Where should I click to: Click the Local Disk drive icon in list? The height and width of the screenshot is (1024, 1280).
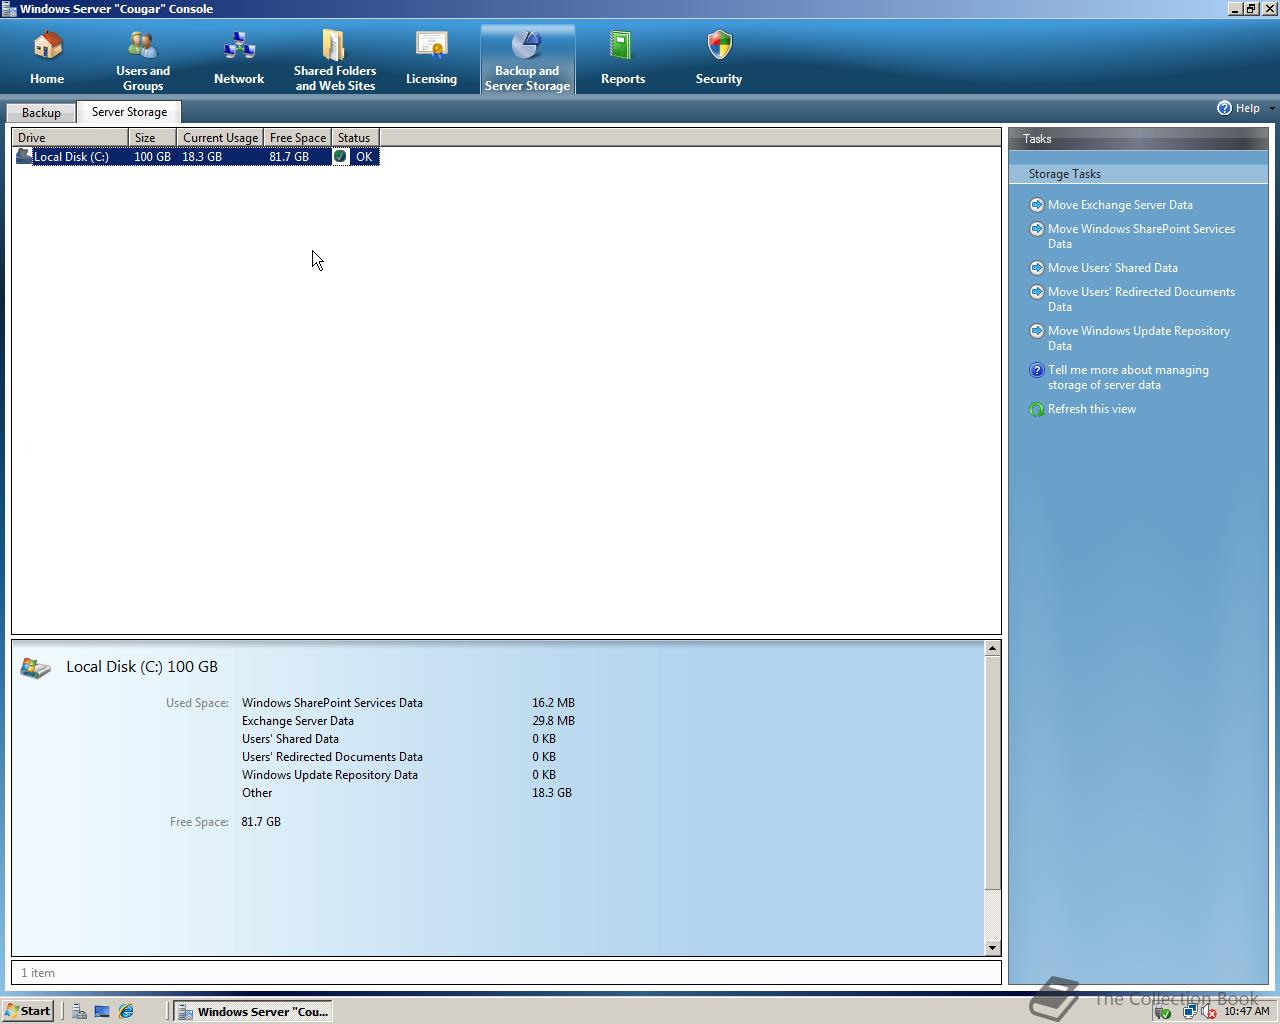pos(23,156)
